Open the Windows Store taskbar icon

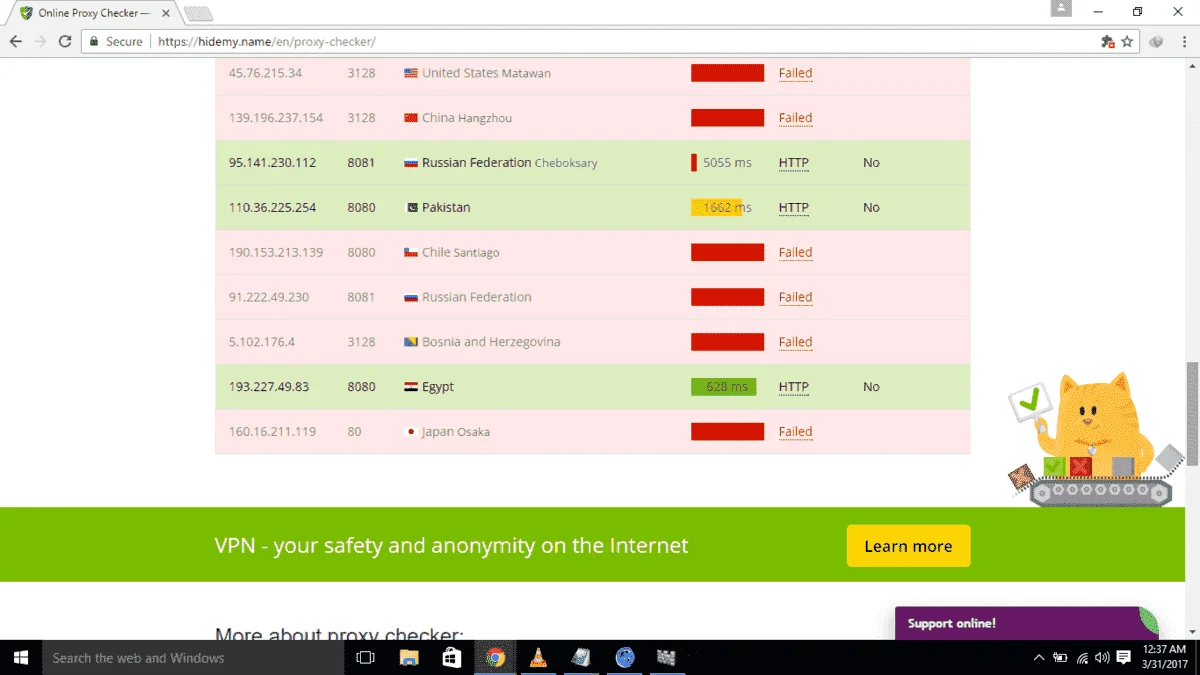click(x=452, y=658)
